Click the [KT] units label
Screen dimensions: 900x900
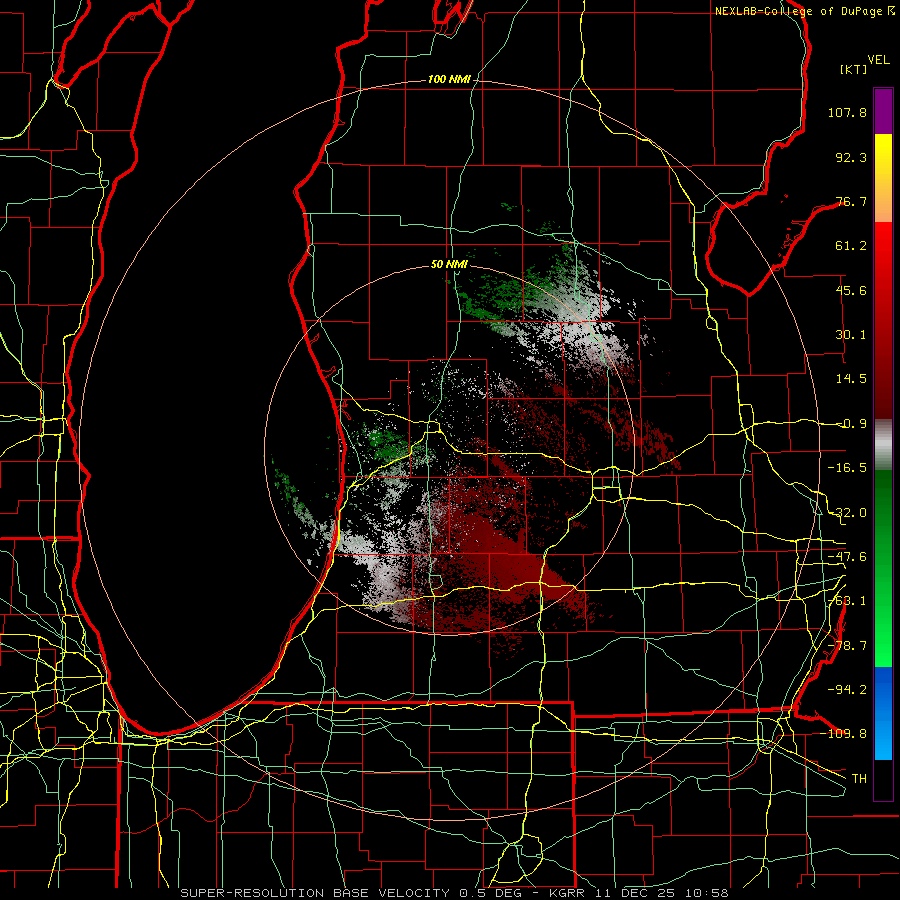click(854, 69)
